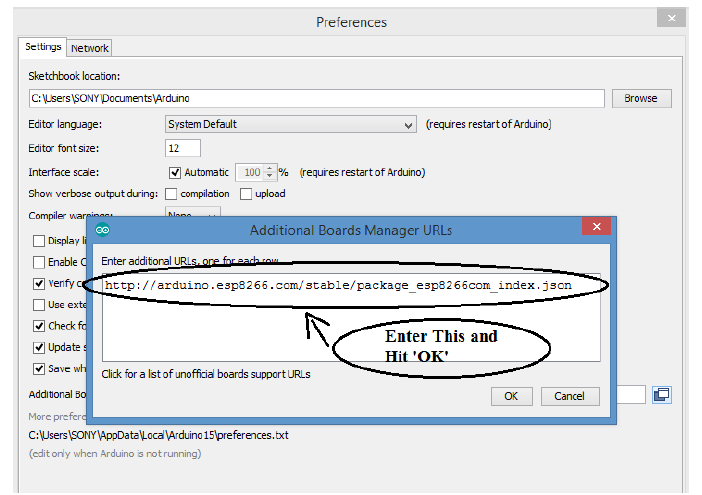Click the Additional Boards Manager URLs field in Preferences

[630, 395]
